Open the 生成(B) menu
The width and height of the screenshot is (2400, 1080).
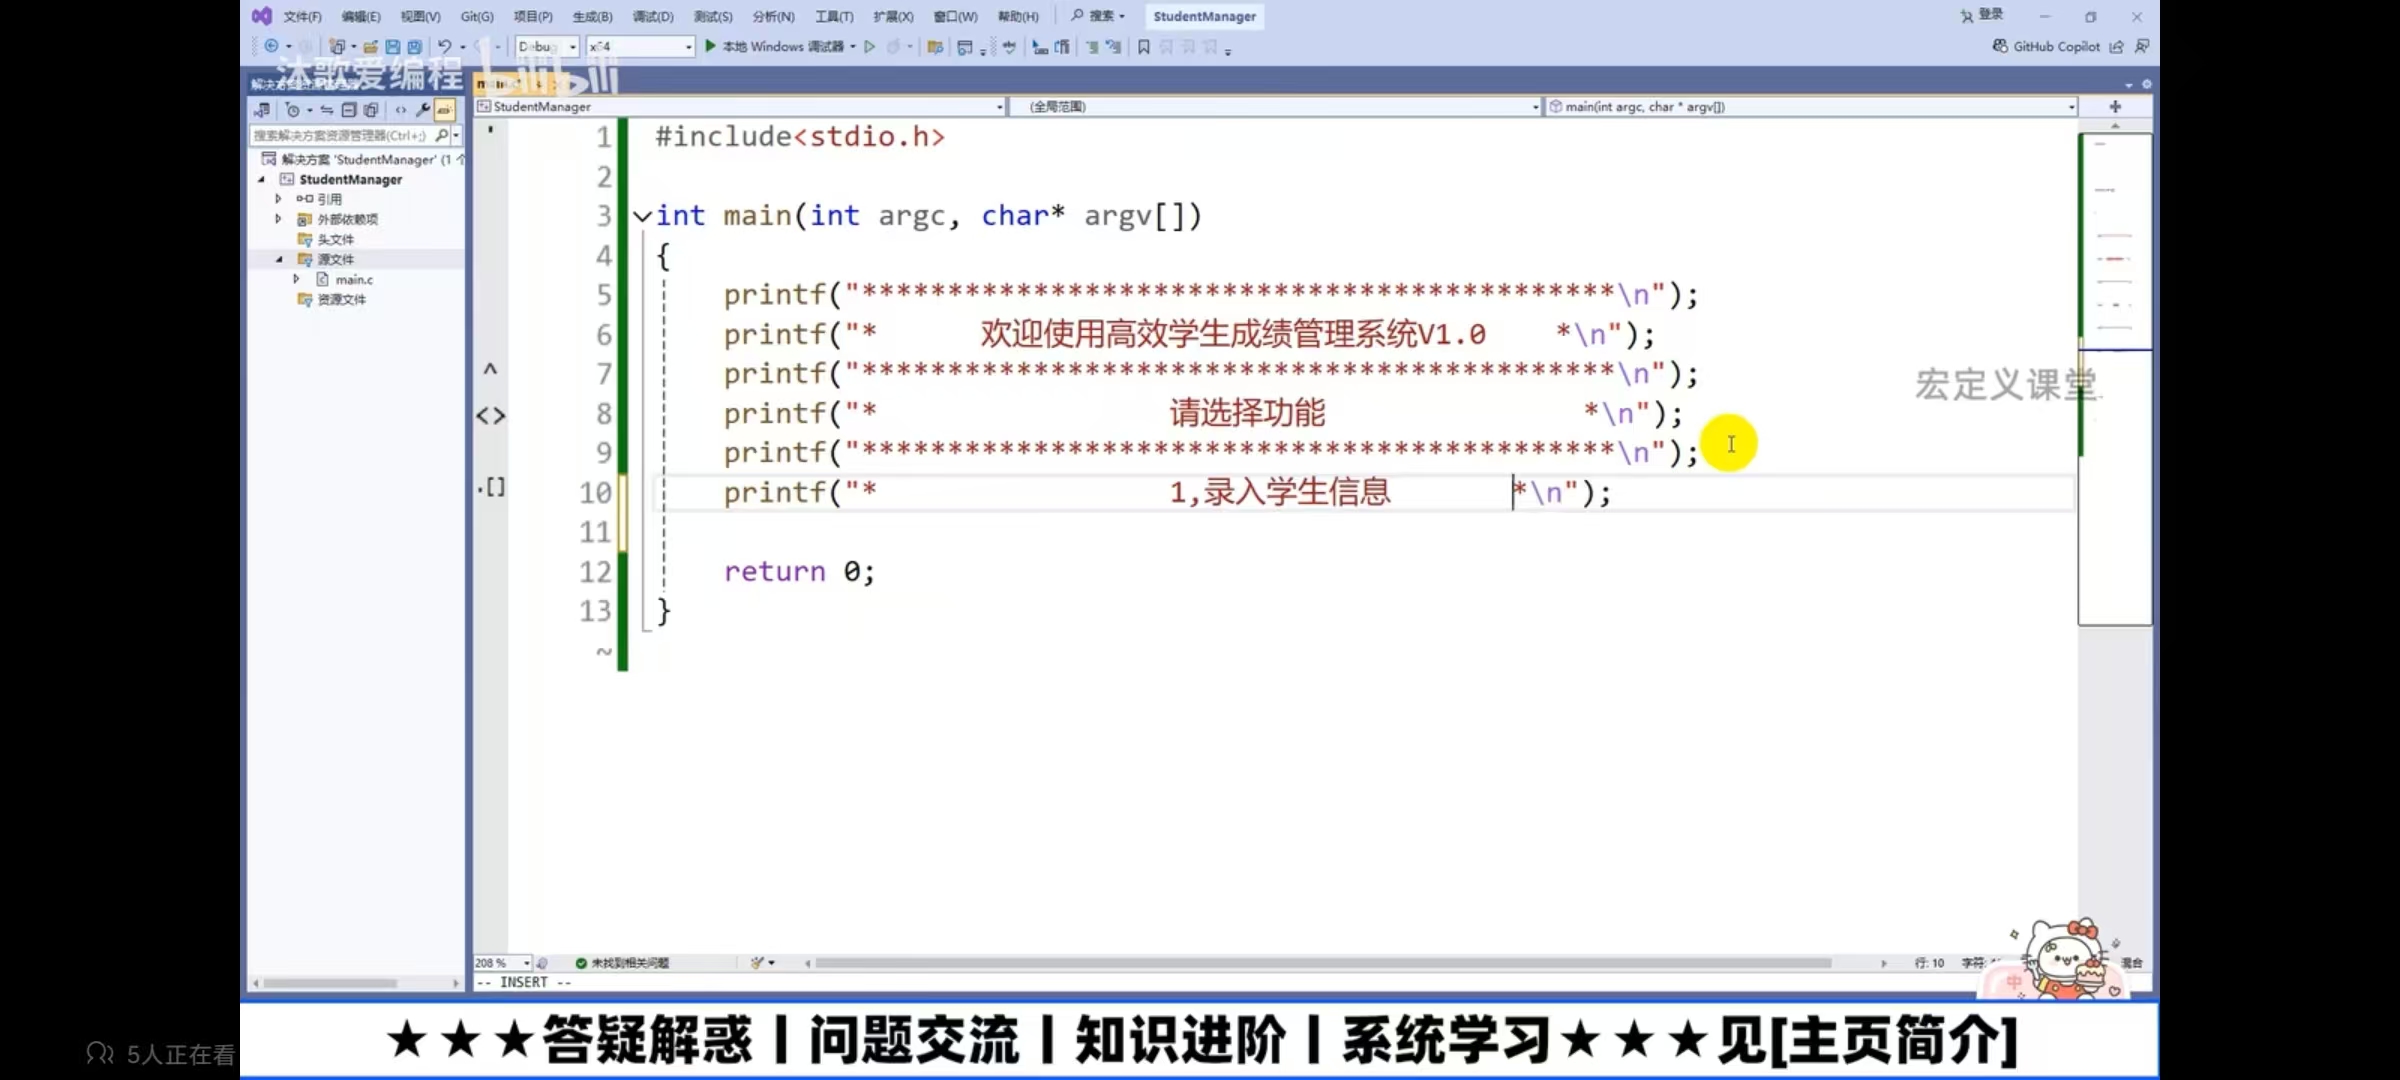tap(592, 16)
